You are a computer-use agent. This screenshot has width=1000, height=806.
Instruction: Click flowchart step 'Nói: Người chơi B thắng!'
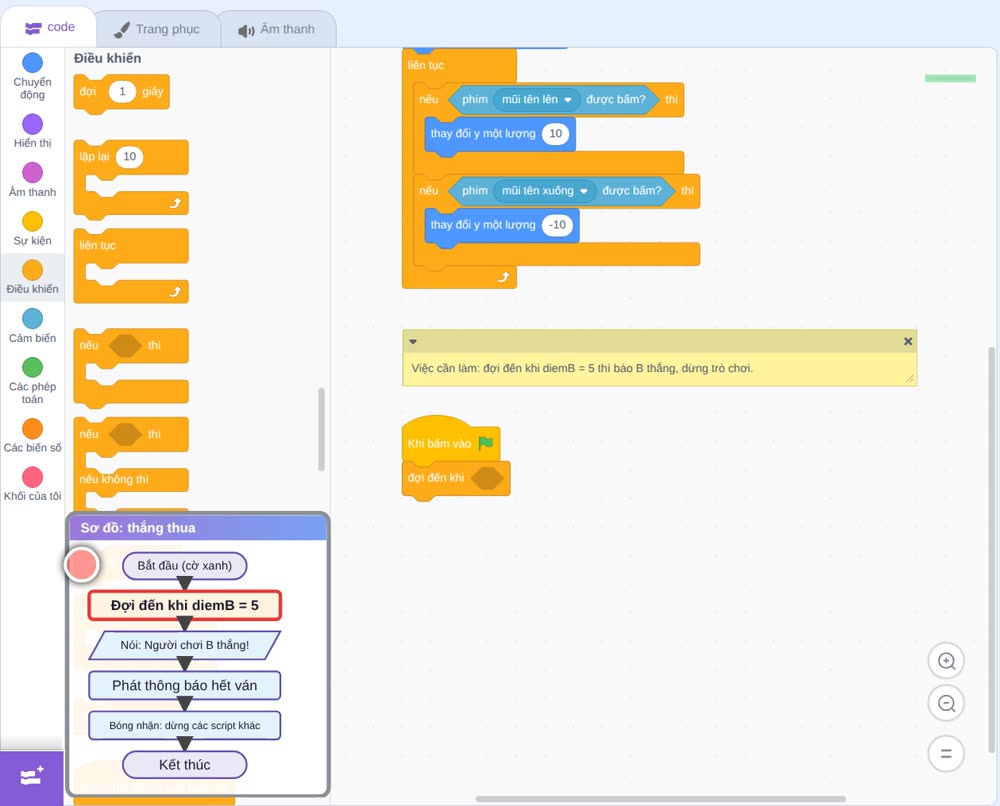pos(184,645)
